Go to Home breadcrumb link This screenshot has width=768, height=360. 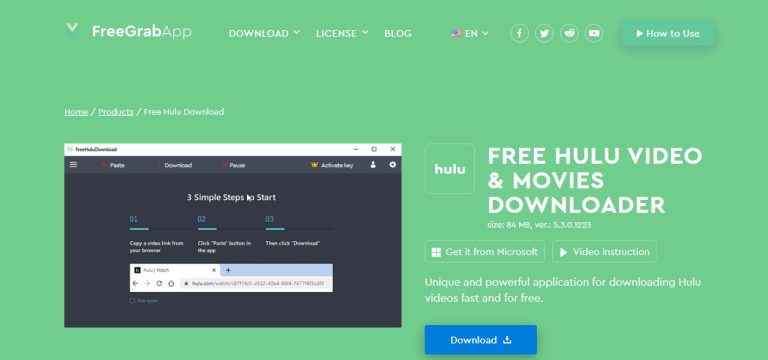76,112
